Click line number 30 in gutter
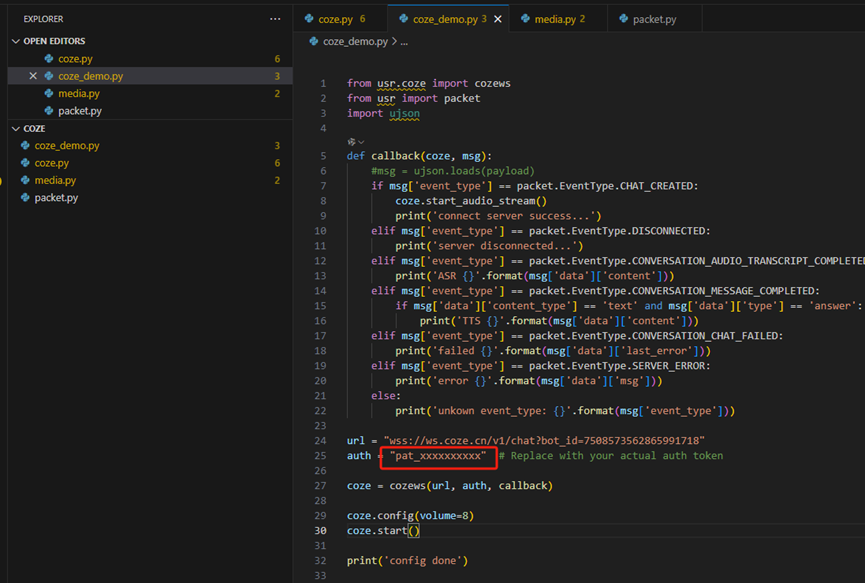This screenshot has width=865, height=583. coord(321,530)
